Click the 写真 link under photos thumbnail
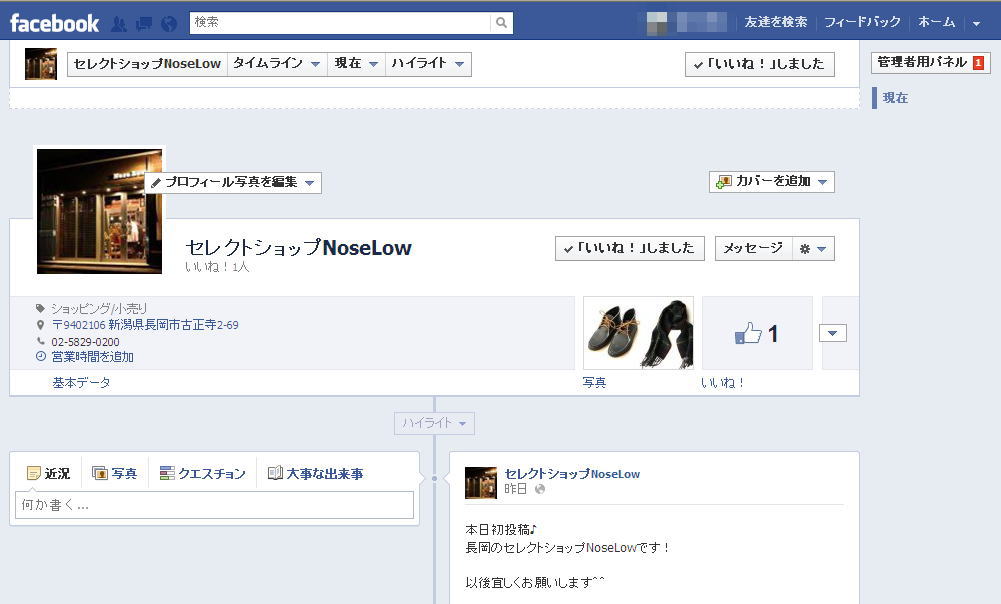This screenshot has width=1001, height=604. click(594, 383)
